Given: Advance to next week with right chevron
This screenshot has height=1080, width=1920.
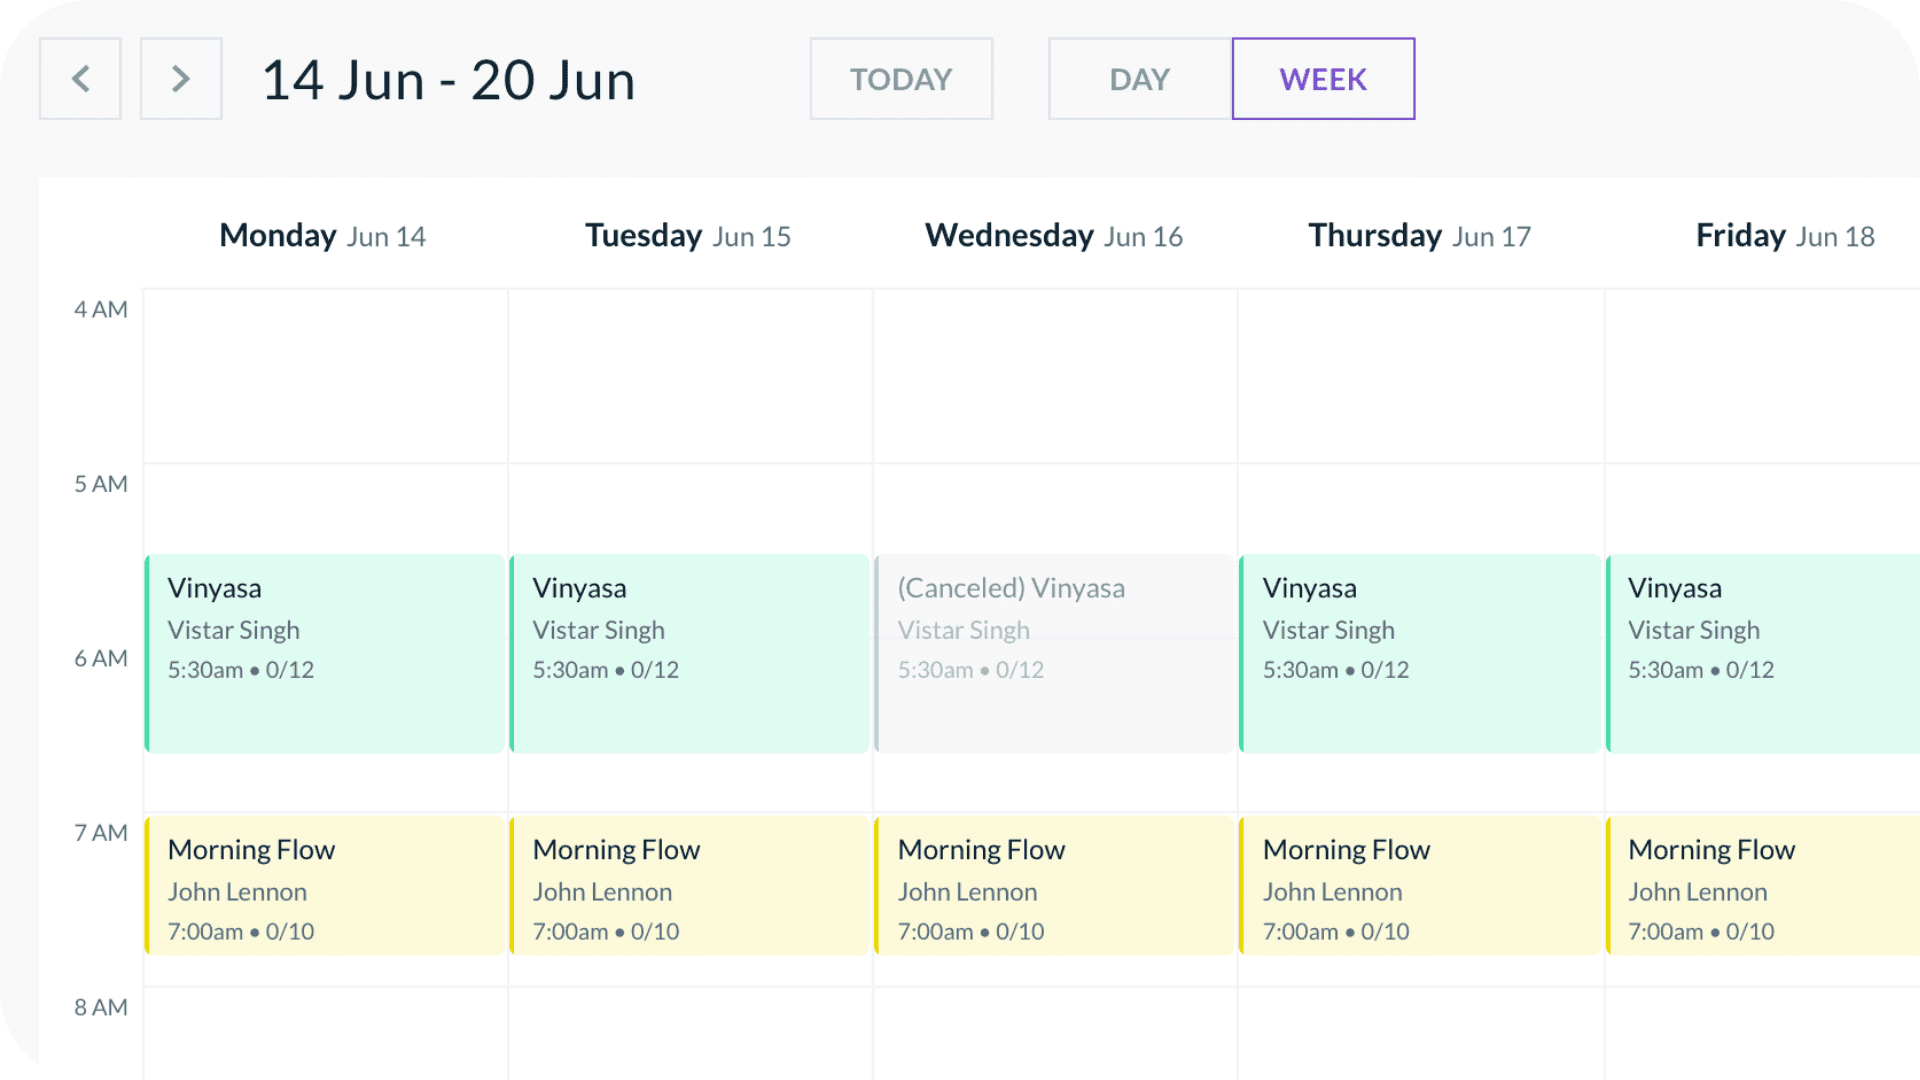Looking at the screenshot, I should coord(181,79).
